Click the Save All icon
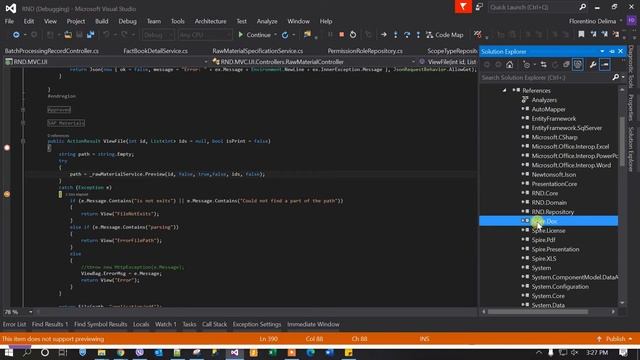 point(90,35)
